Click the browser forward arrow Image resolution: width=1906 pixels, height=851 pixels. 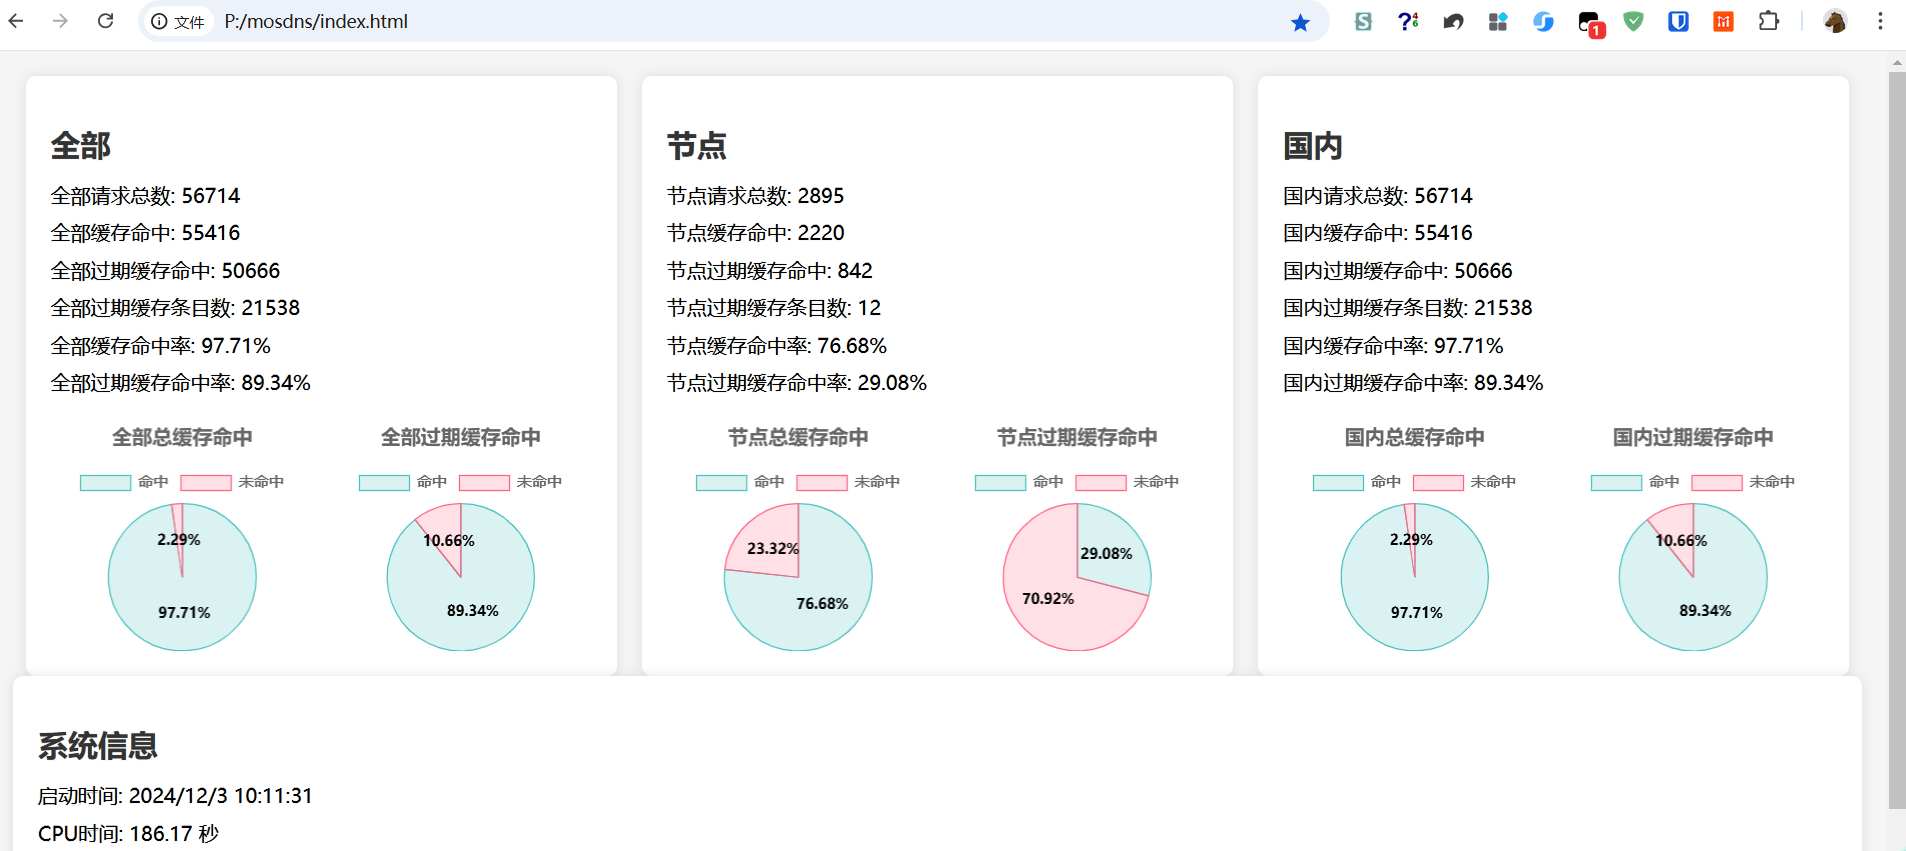[x=60, y=21]
